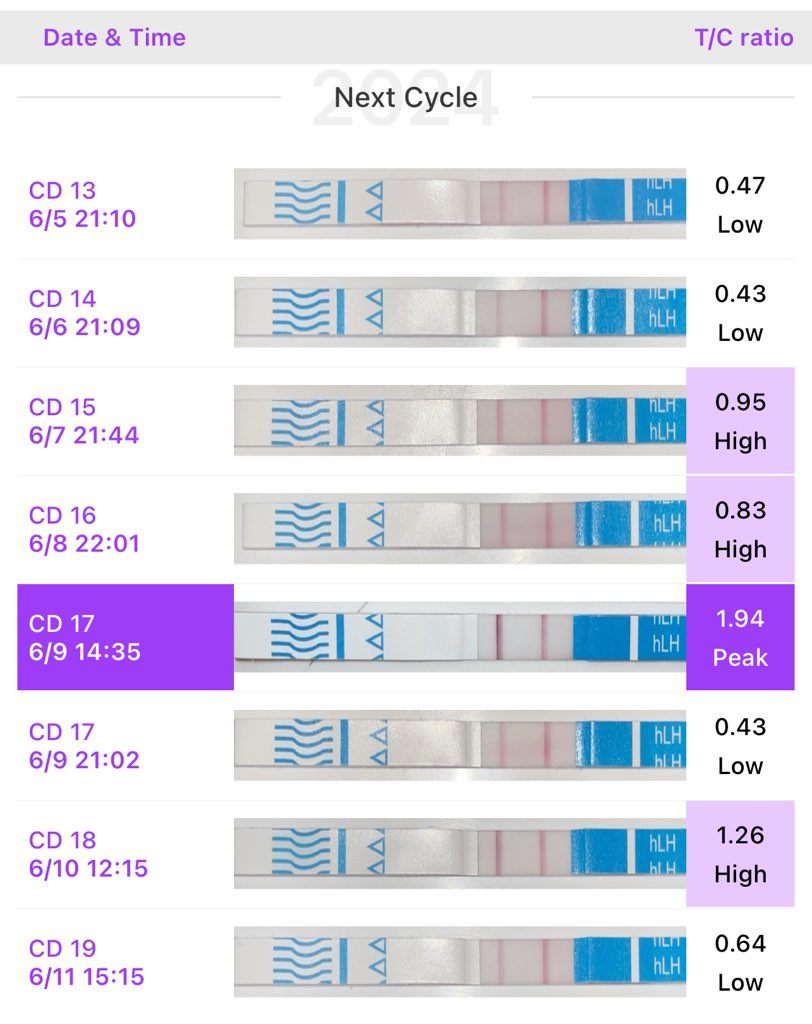Screen dimensions: 812x1024
Task: Open the CD 14 test strip photo
Action: click(460, 312)
